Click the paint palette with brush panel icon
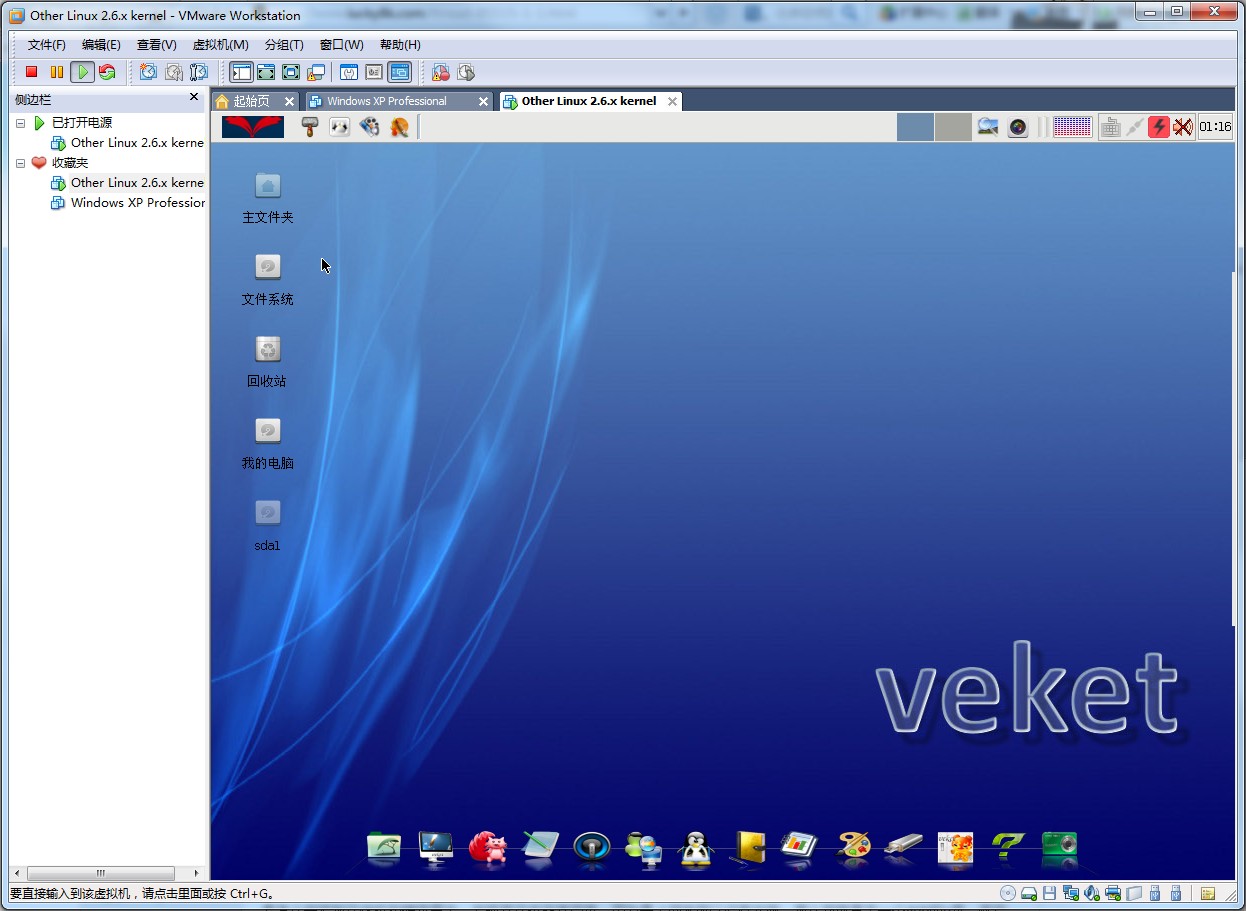Screen dimensions: 1246x911 pyautogui.click(x=370, y=127)
